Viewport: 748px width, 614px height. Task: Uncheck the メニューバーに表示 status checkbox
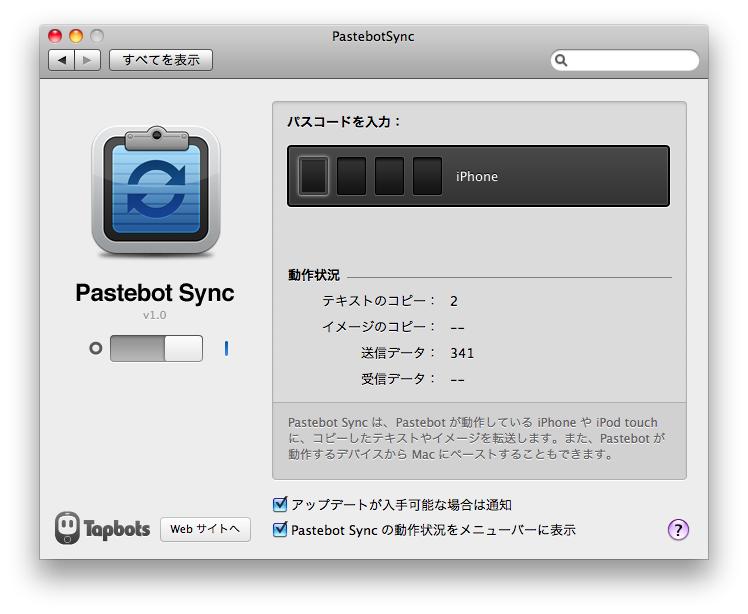coord(280,530)
